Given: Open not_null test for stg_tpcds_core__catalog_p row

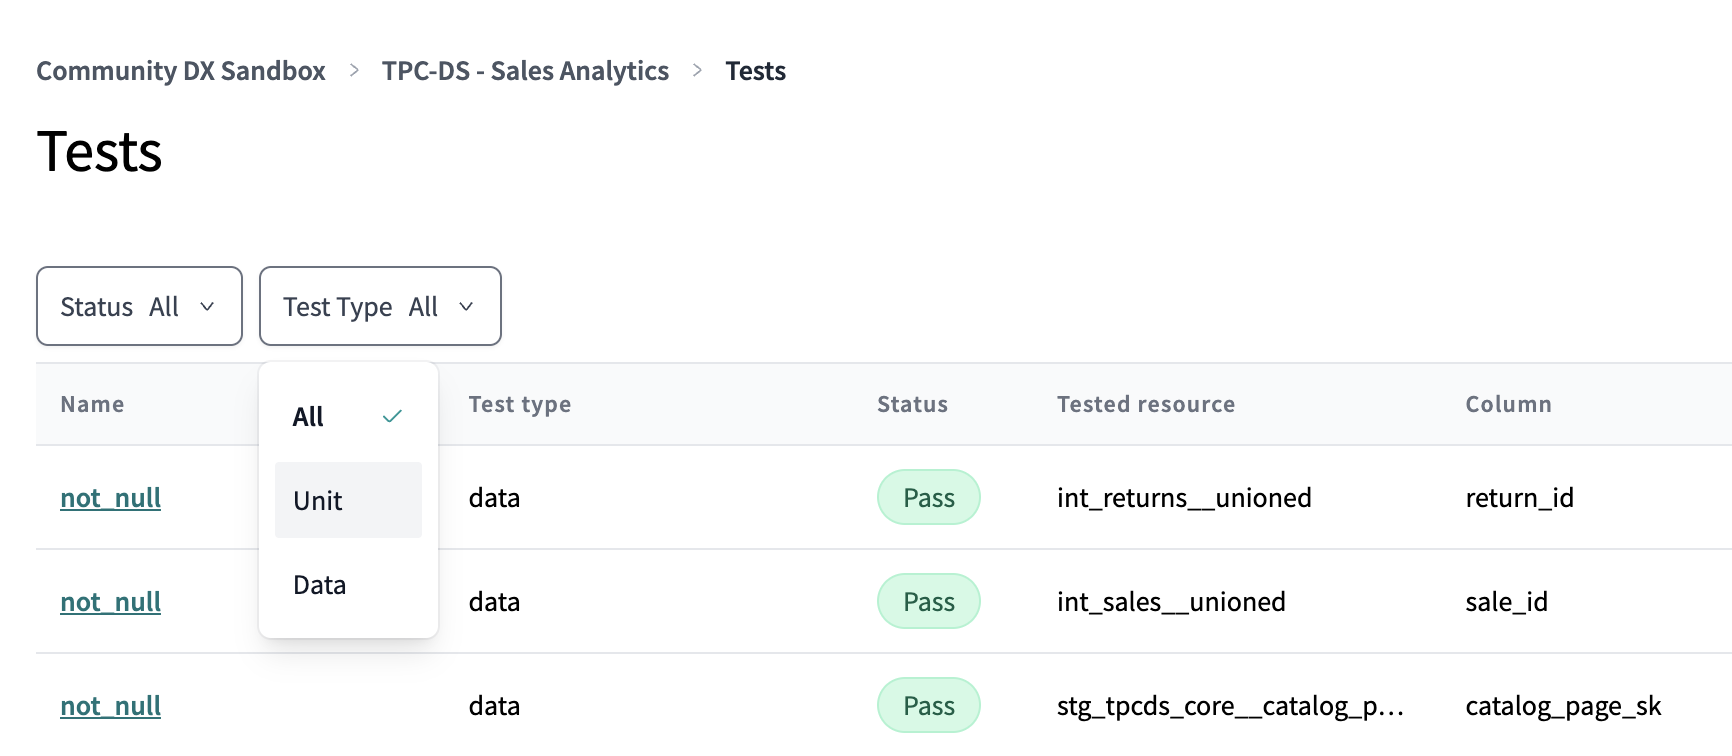Looking at the screenshot, I should coord(111,706).
